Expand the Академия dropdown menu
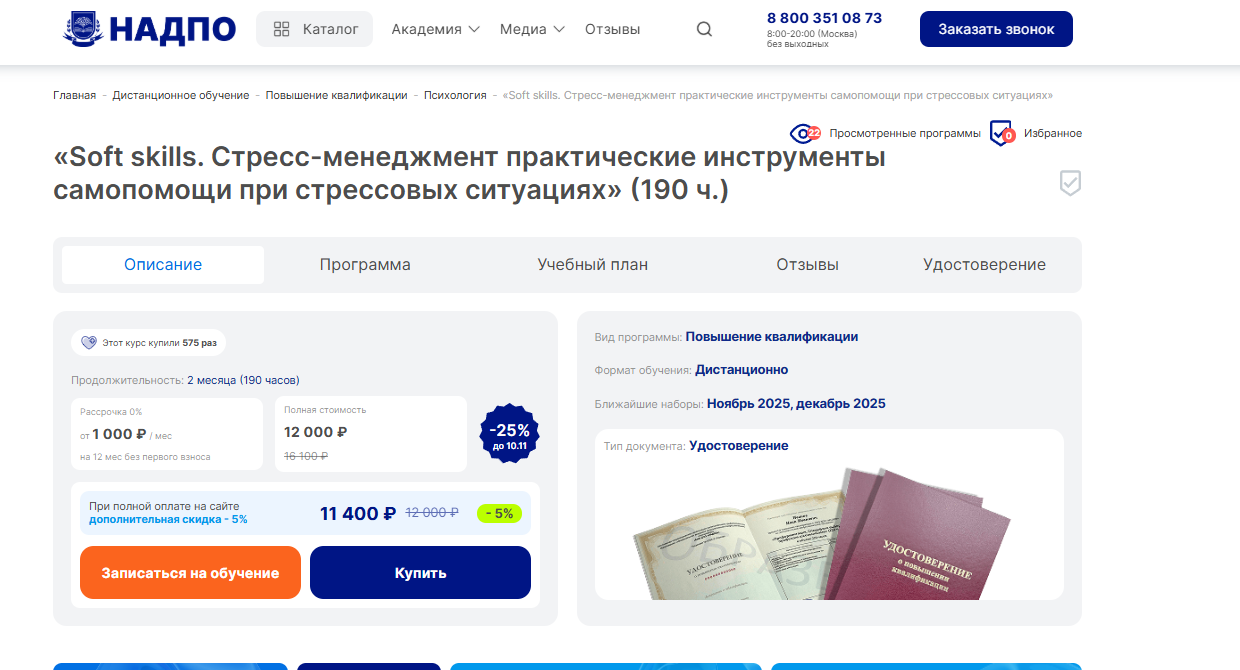The height and width of the screenshot is (670, 1240). (435, 29)
